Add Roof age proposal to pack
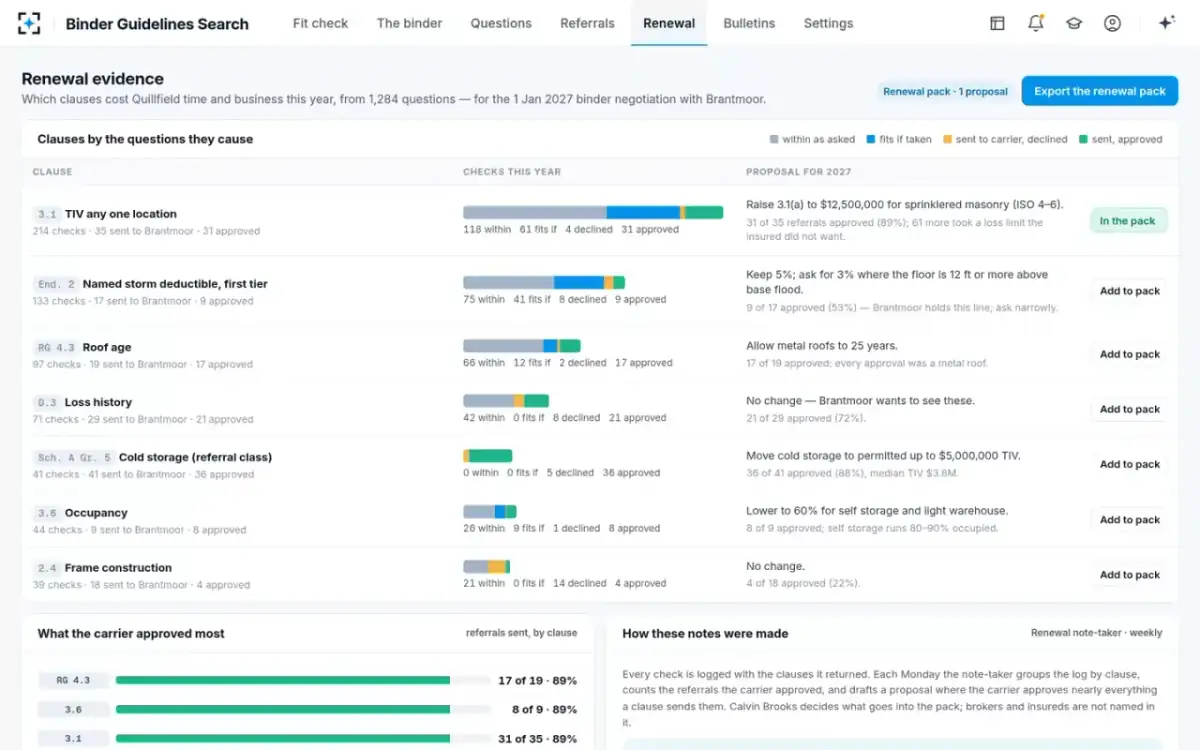The width and height of the screenshot is (1200, 750). [x=1129, y=354]
